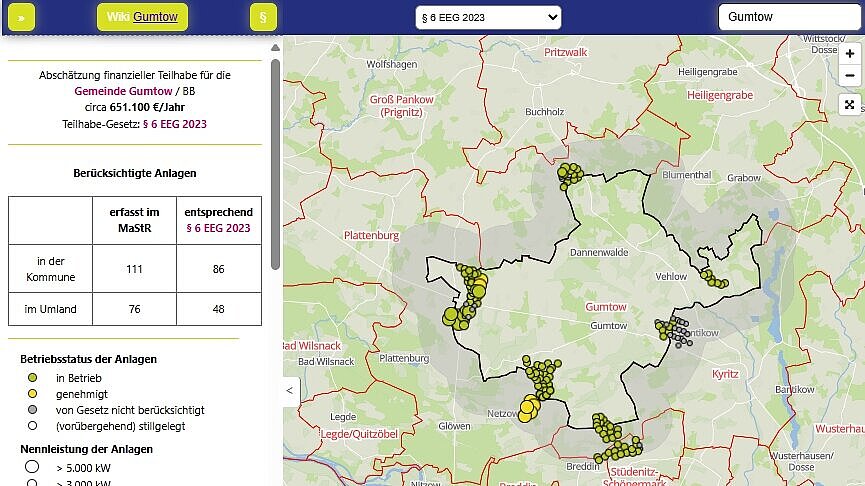Click the paragraph symbol (§) header button
This screenshot has width=865, height=486.
pyautogui.click(x=262, y=17)
